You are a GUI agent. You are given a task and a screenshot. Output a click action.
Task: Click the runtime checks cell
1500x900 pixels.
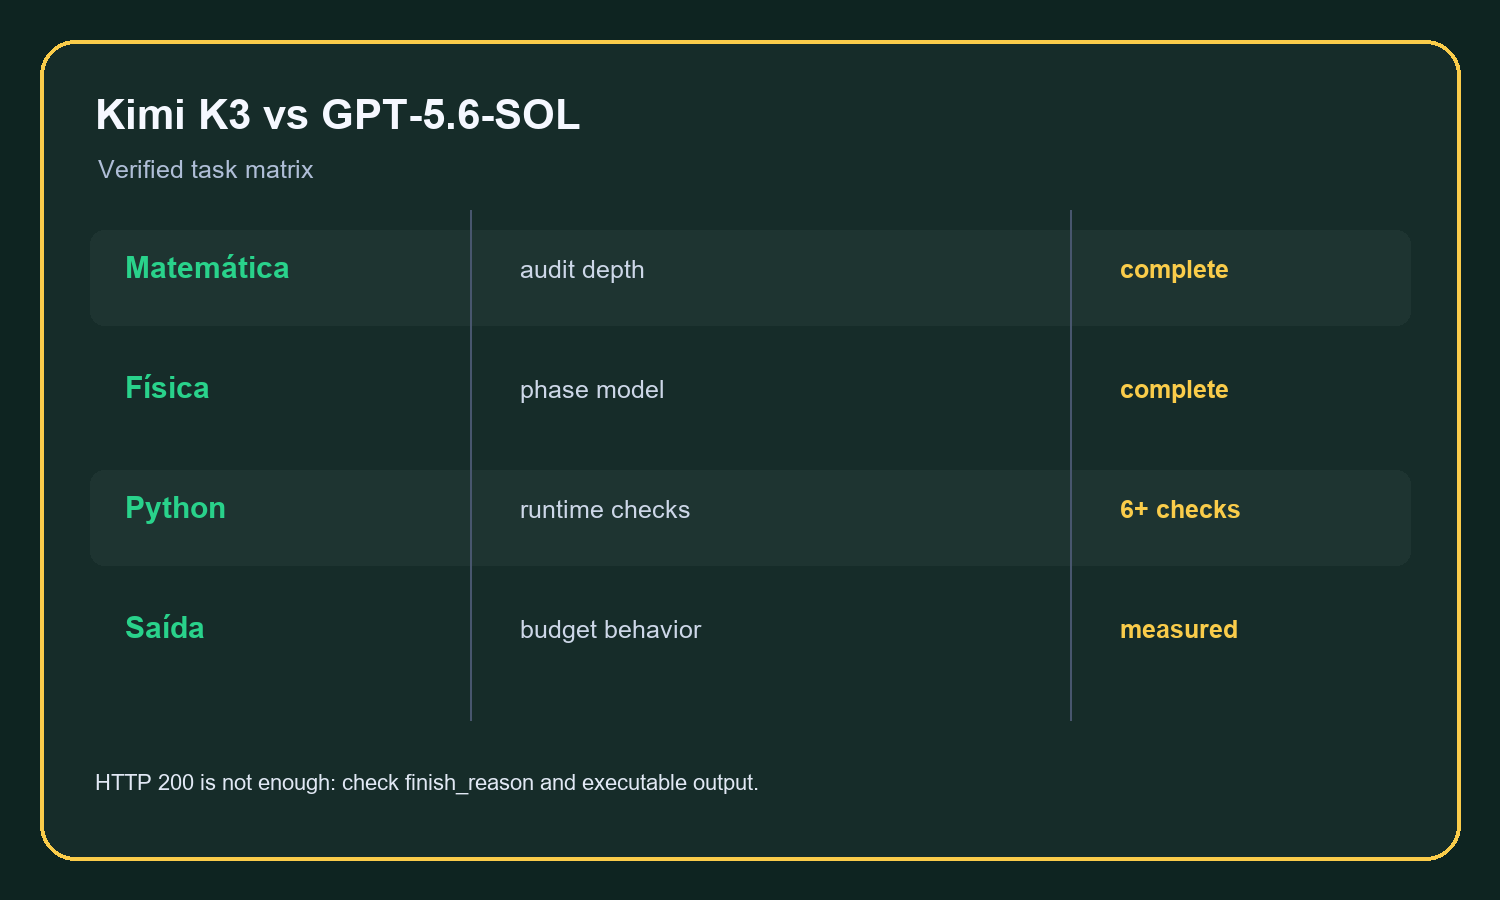pos(605,510)
